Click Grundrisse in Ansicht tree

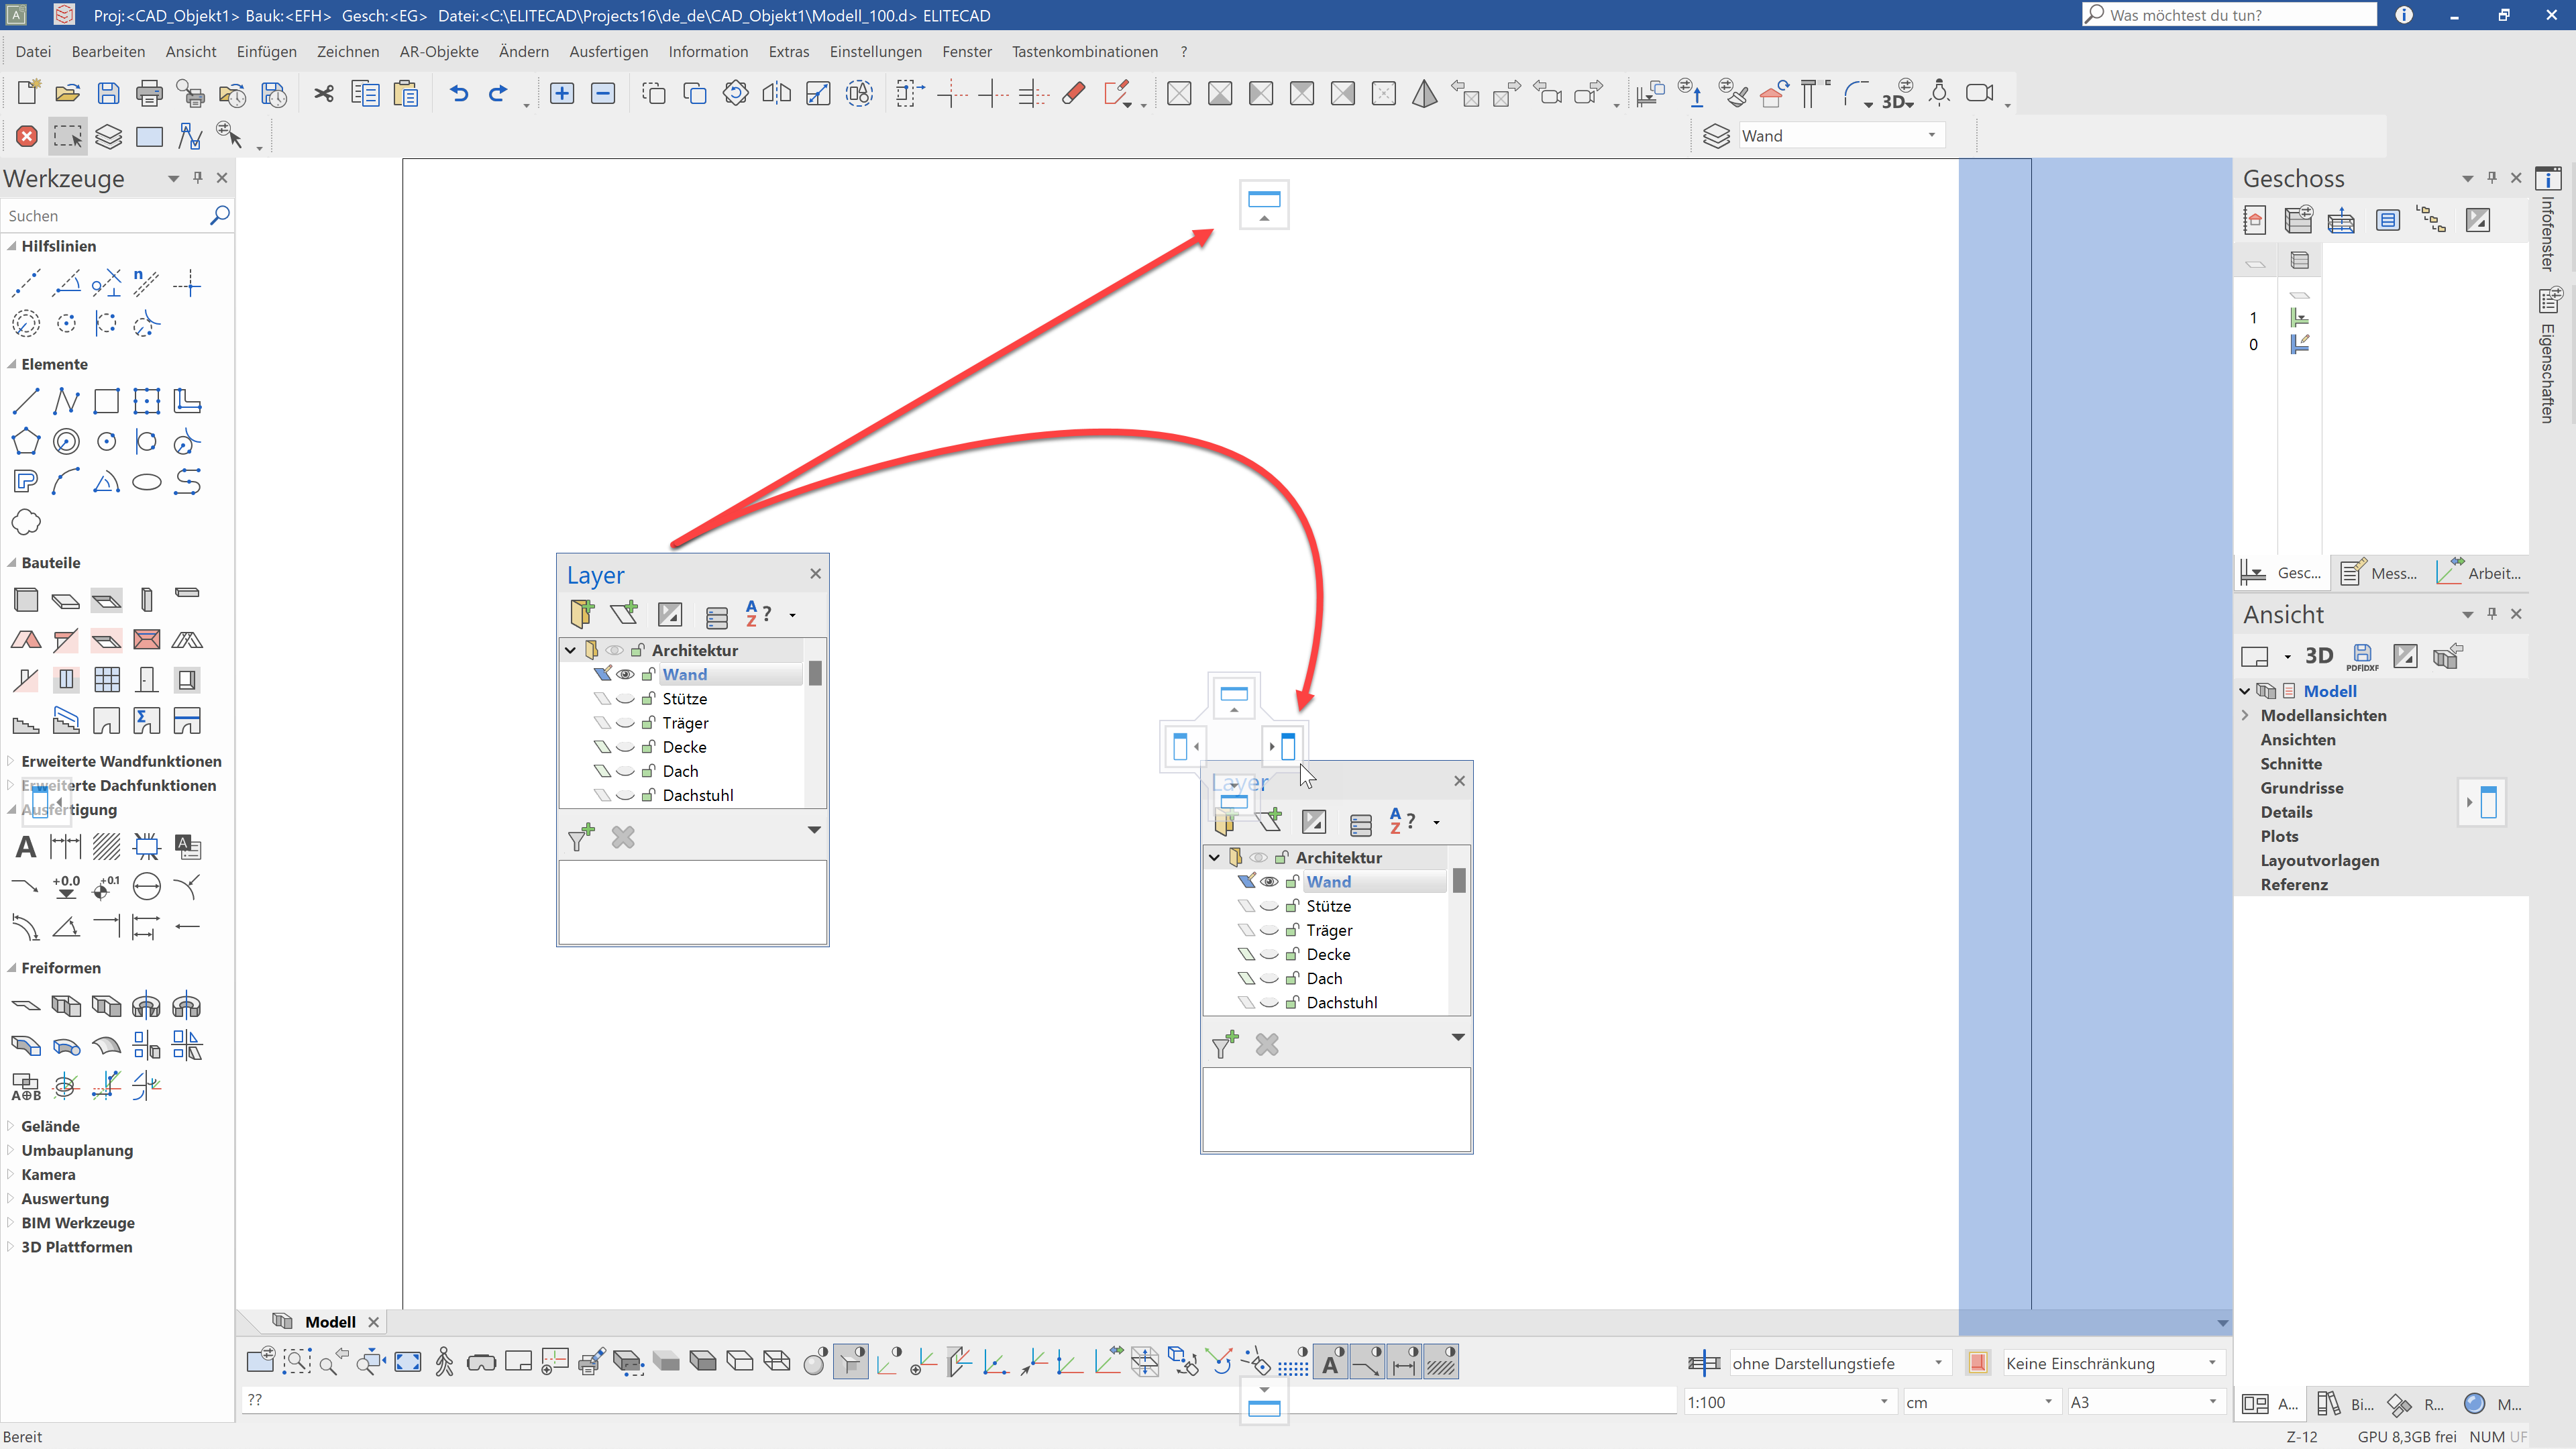click(x=2301, y=788)
